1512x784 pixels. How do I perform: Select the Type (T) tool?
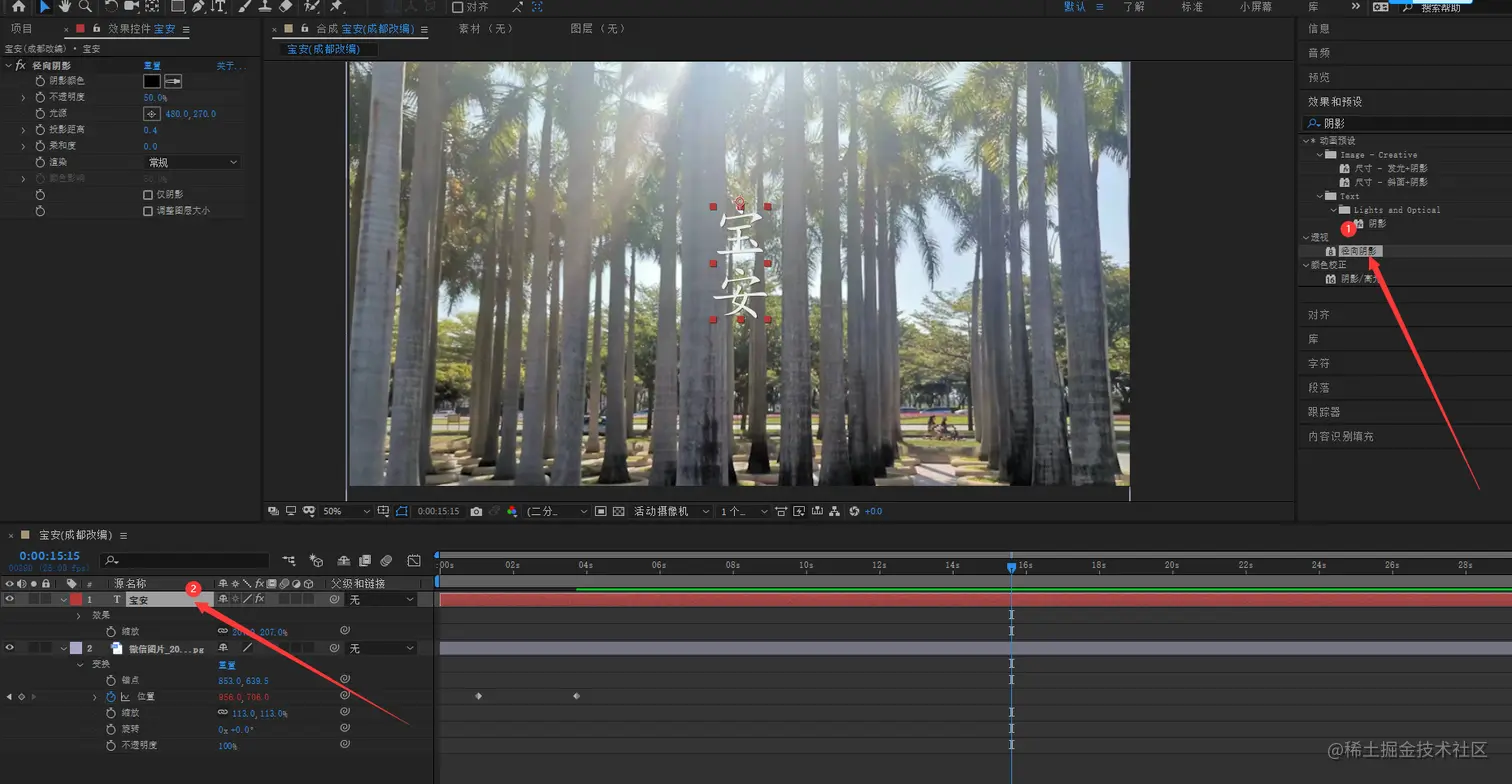pos(218,6)
